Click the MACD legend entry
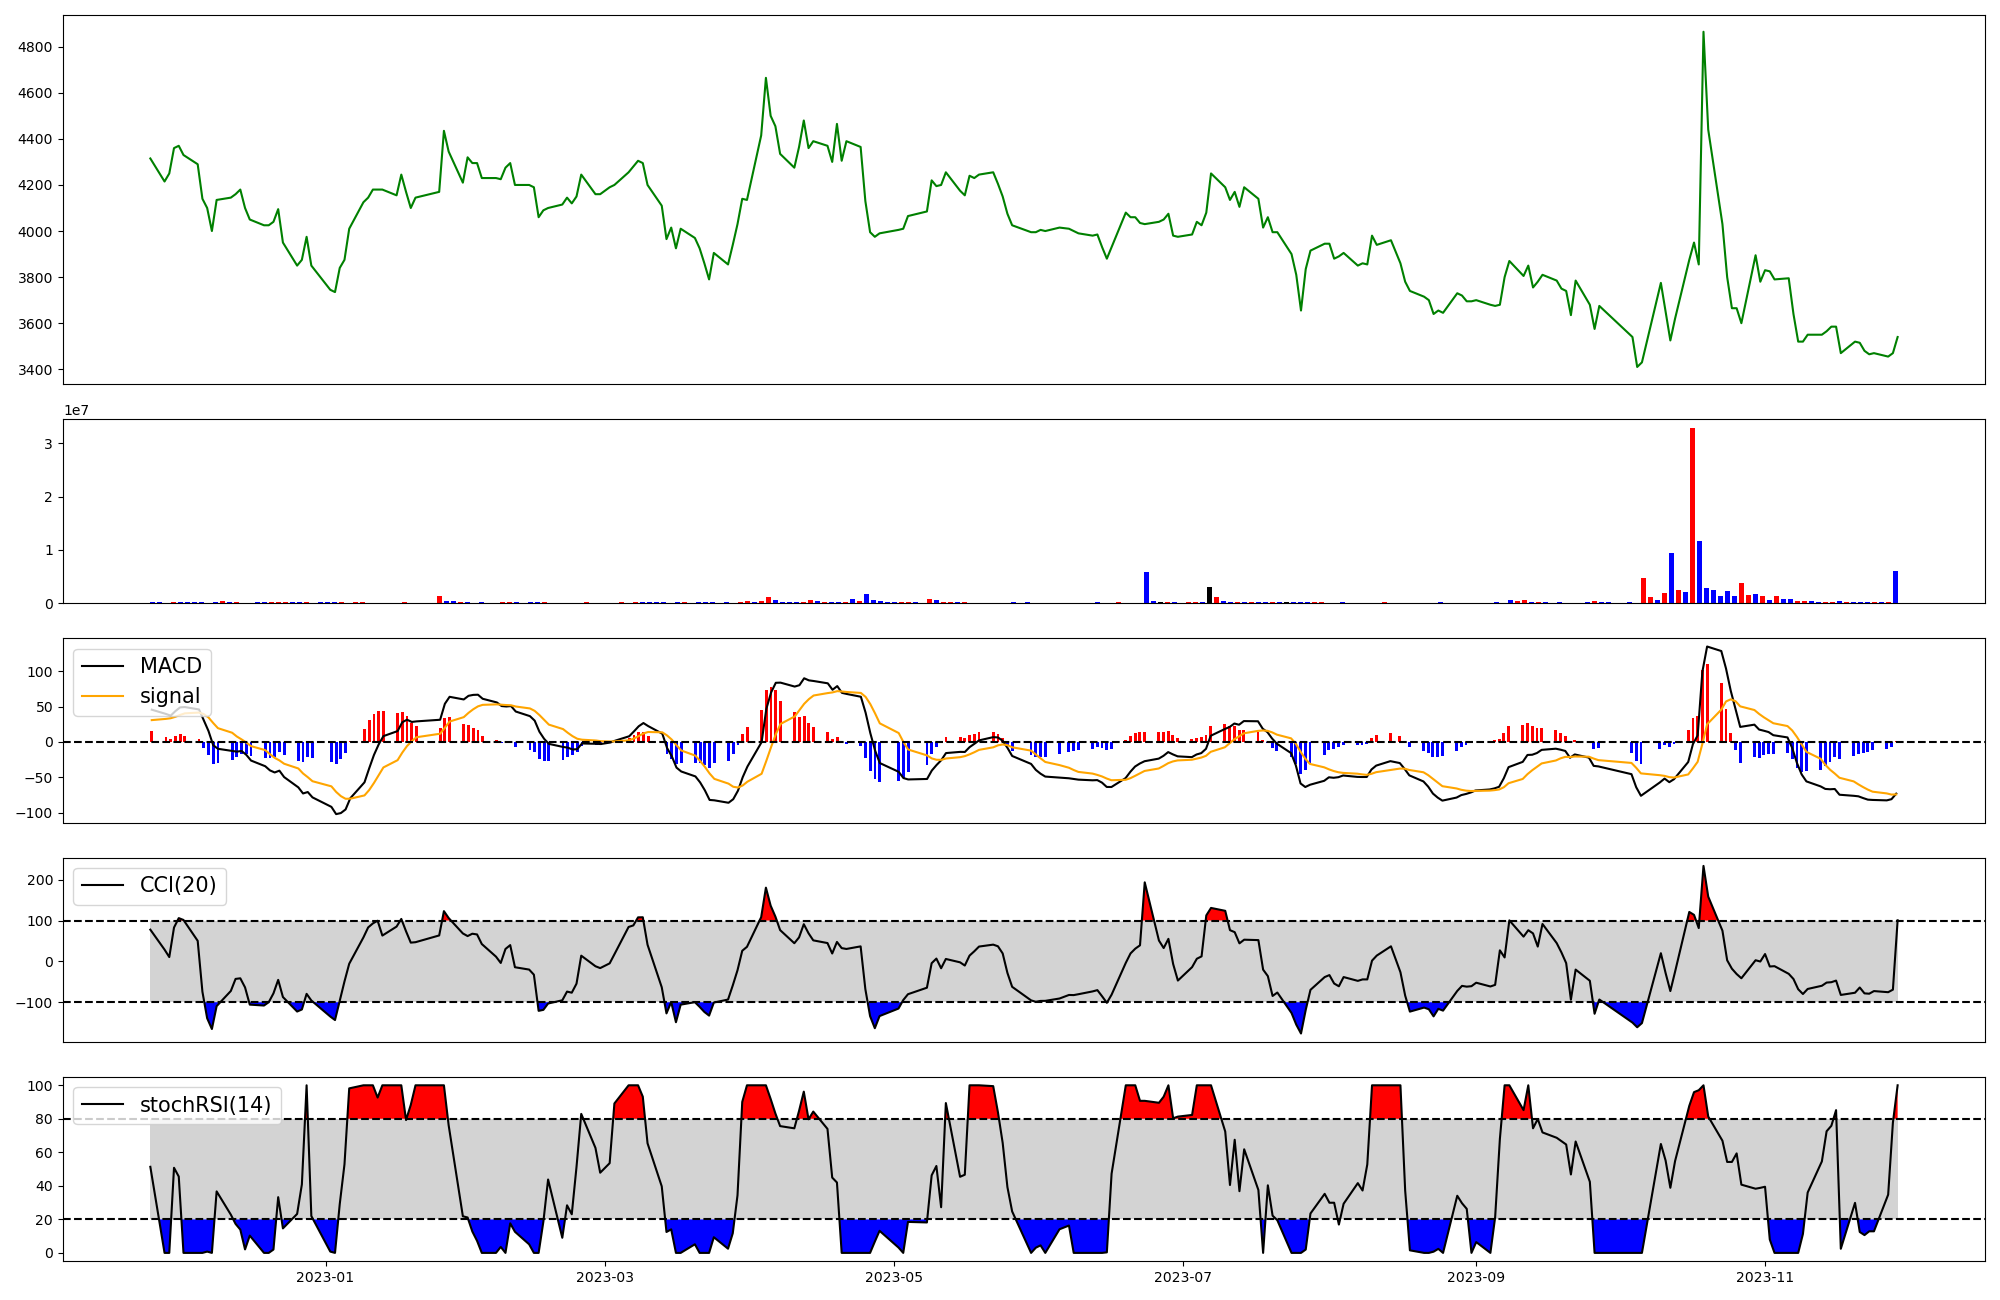 point(170,666)
